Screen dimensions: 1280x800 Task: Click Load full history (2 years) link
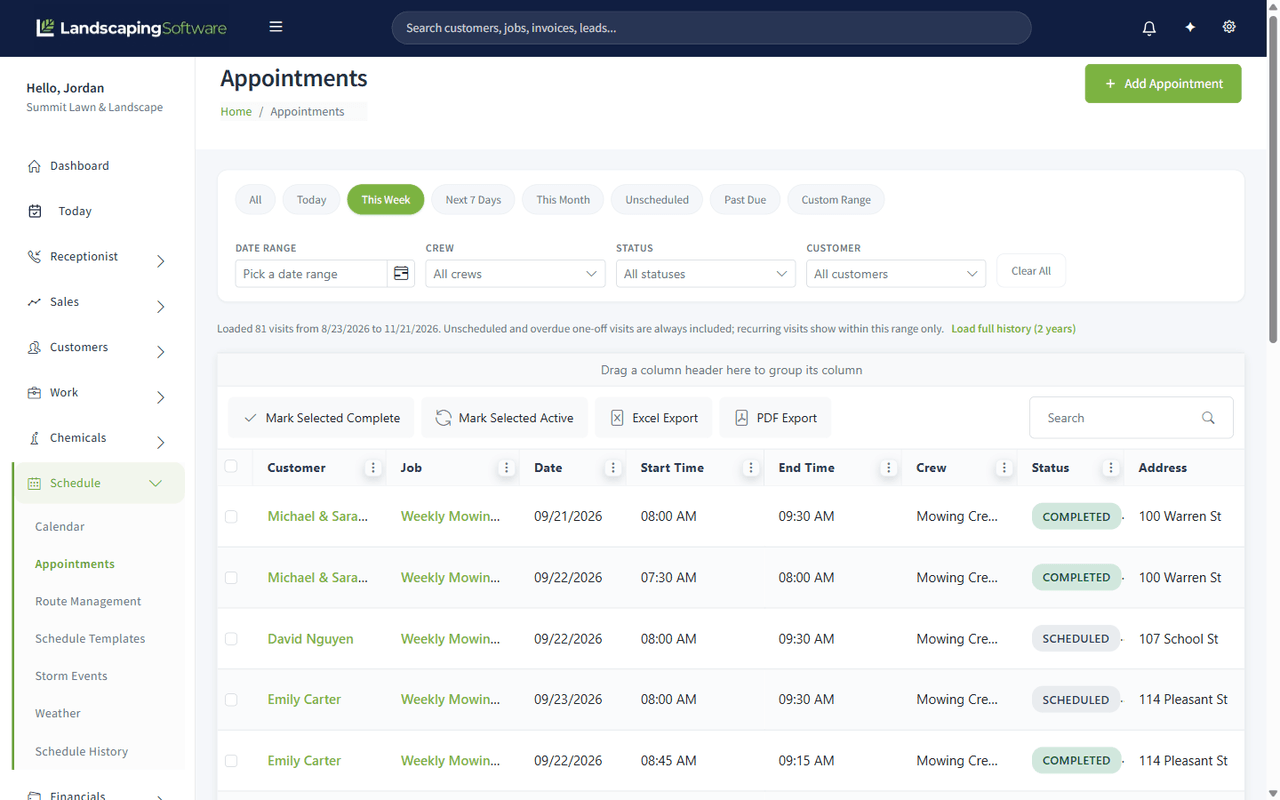click(x=1013, y=329)
